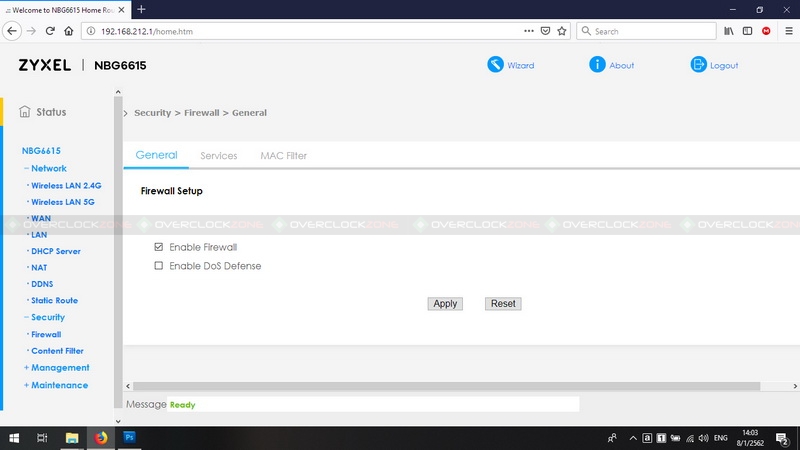Switch to the Services tab
Image resolution: width=800 pixels, height=450 pixels.
coord(218,156)
